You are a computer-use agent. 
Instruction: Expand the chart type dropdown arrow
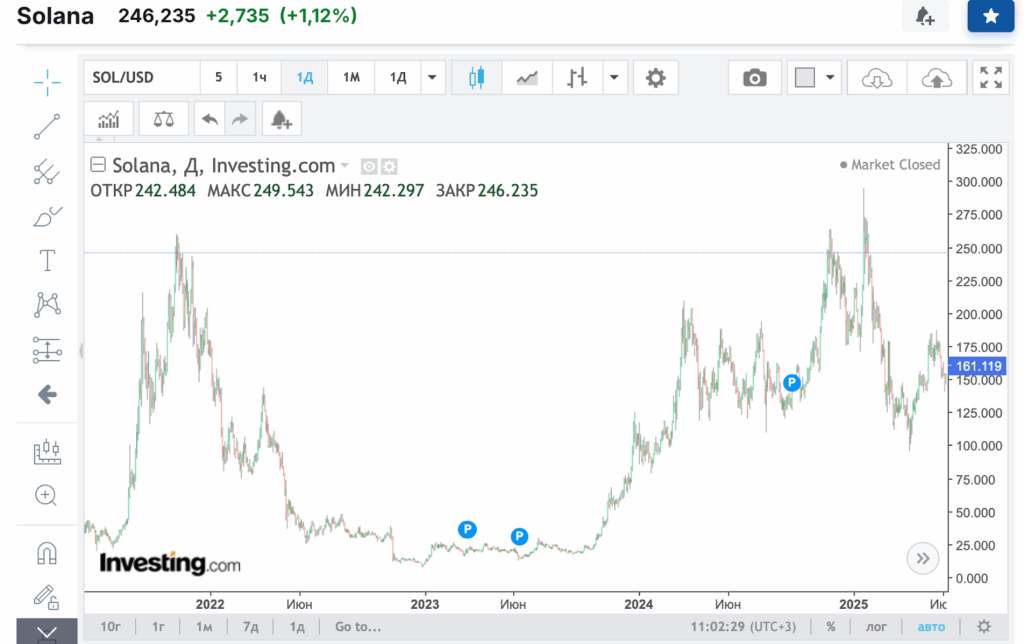click(x=613, y=78)
